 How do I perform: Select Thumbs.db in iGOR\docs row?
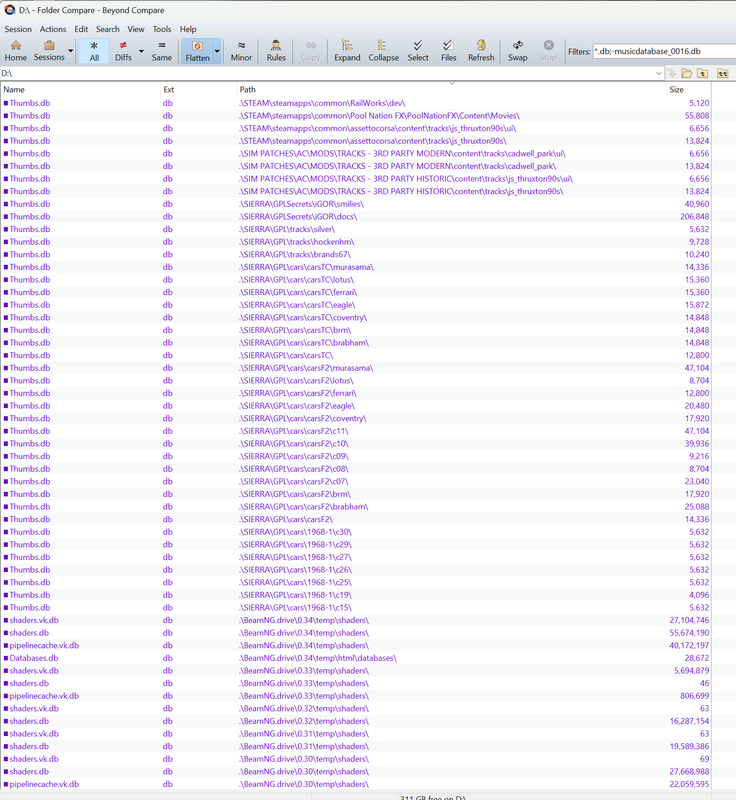pos(30,216)
